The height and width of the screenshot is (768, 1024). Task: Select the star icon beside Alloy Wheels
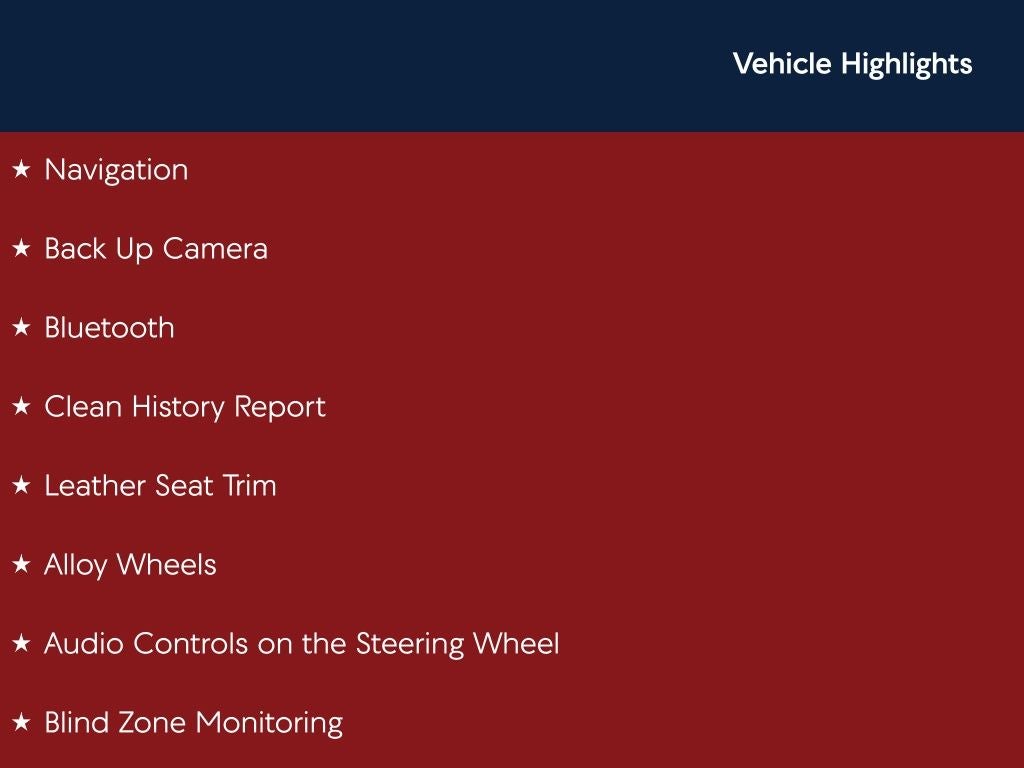[x=21, y=565]
